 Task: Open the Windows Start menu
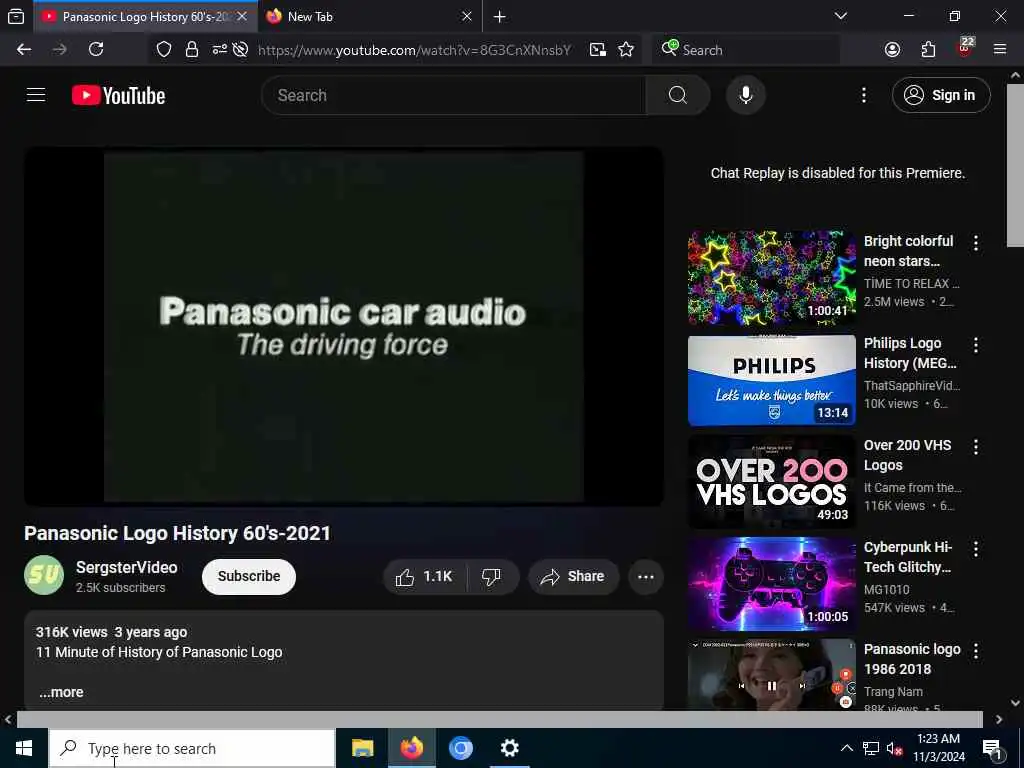[24, 748]
